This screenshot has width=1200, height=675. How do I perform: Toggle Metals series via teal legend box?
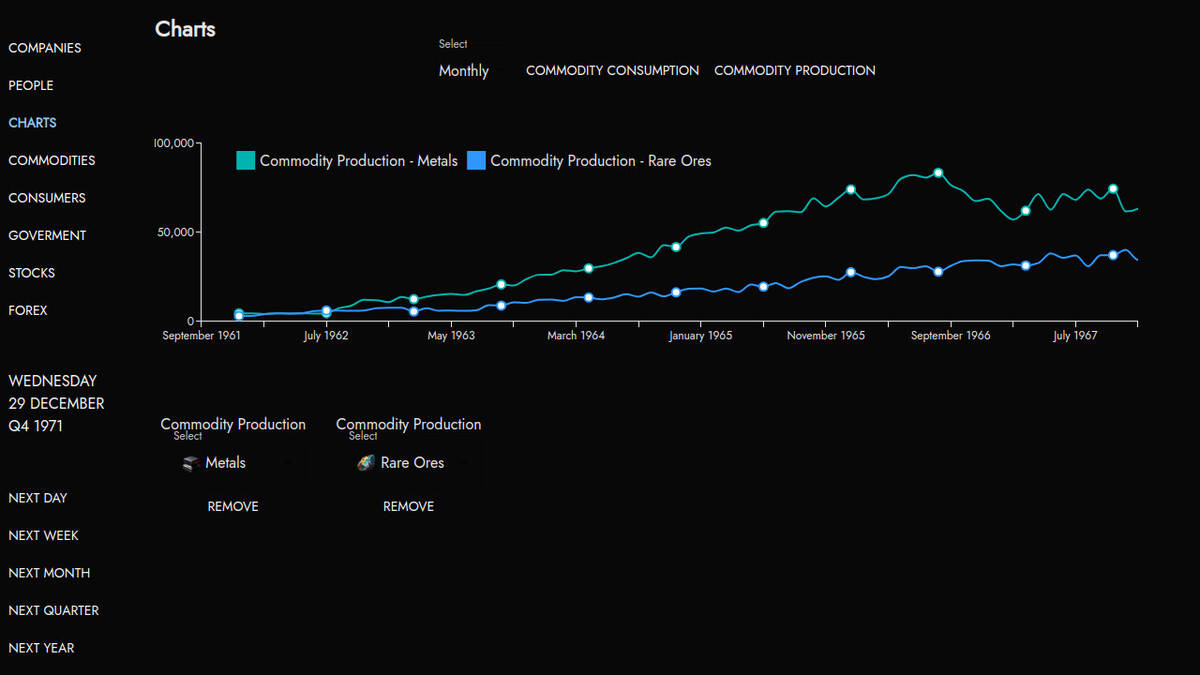click(x=246, y=161)
